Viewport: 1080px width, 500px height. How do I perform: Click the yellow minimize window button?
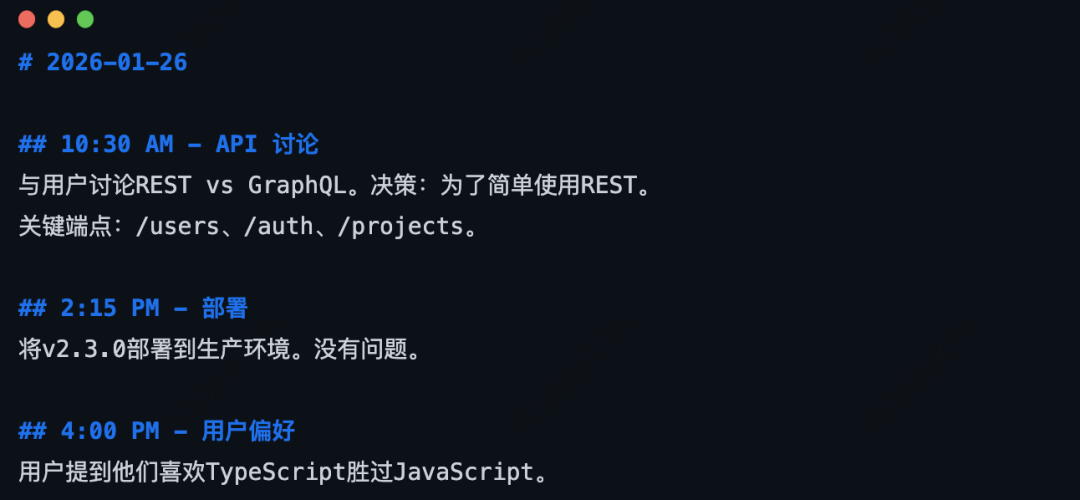tap(56, 19)
